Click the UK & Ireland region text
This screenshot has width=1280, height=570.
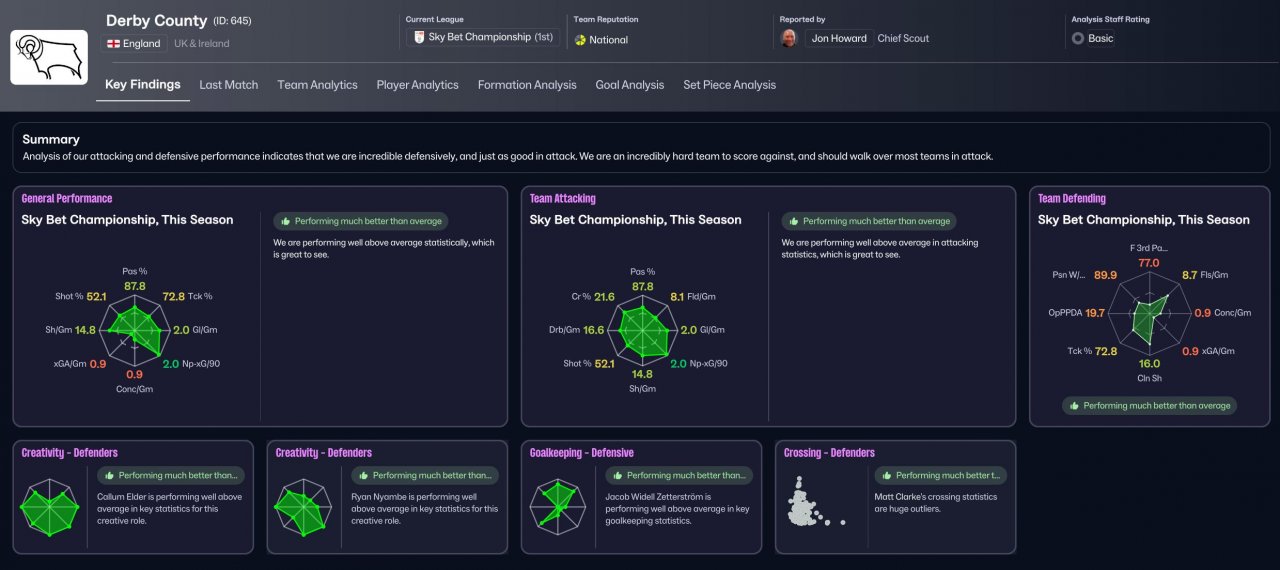201,44
